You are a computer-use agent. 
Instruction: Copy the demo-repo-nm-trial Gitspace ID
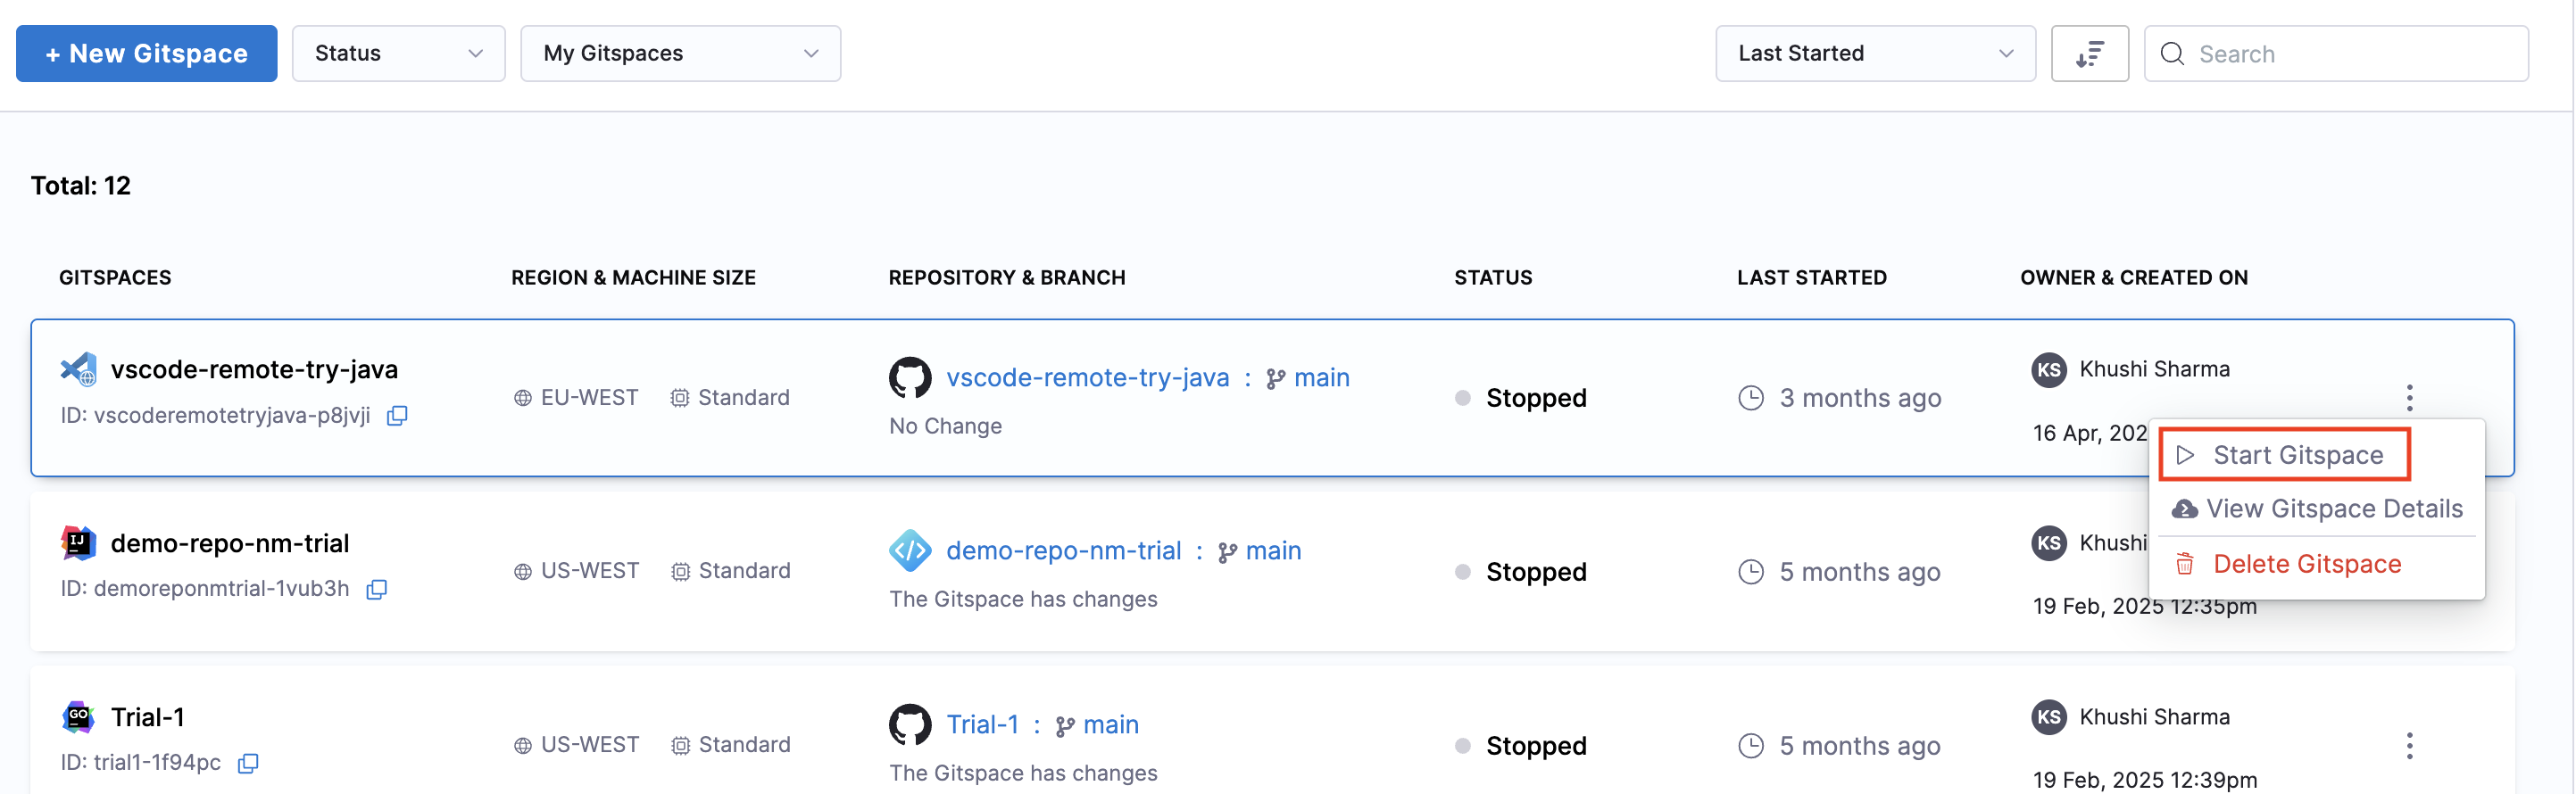coord(376,589)
